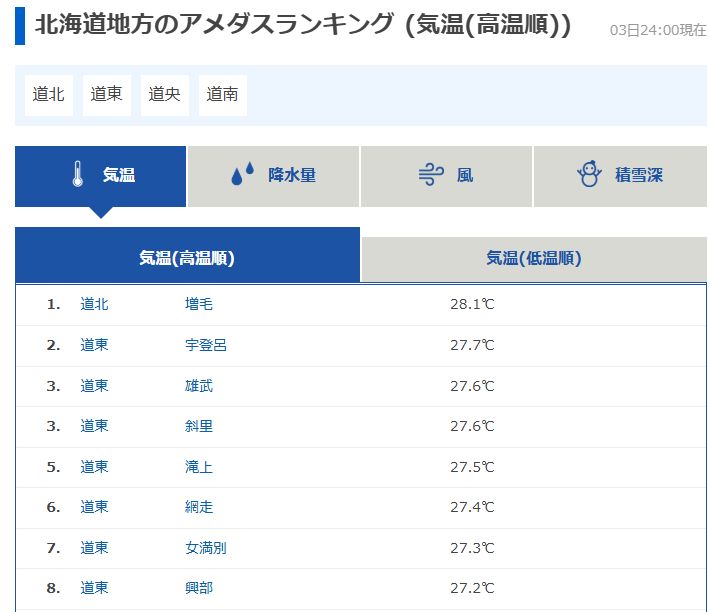The image size is (710, 612).
Task: Click the 道東 link in the 宇登呂 row
Action: click(95, 345)
